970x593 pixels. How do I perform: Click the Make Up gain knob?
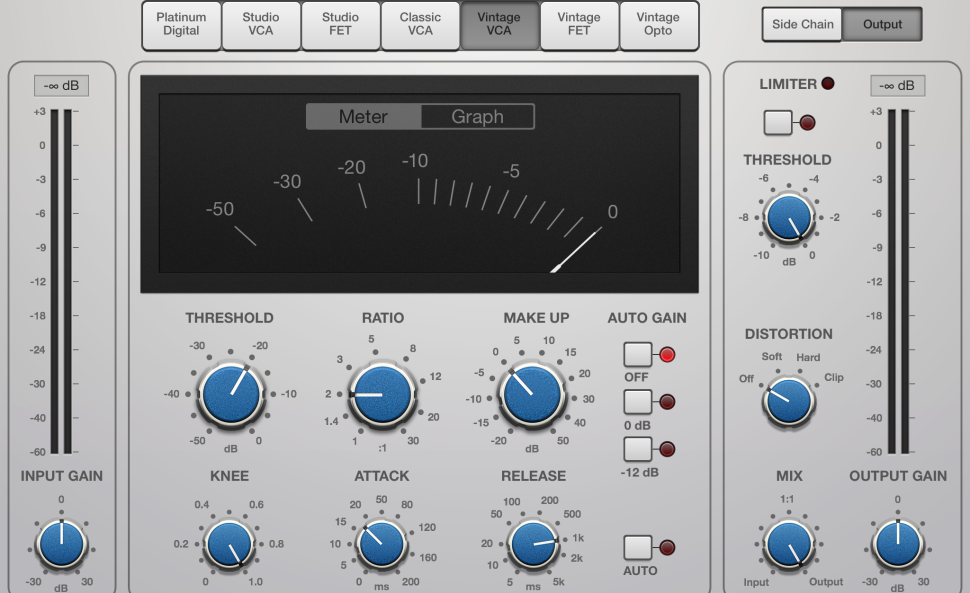[x=532, y=394]
